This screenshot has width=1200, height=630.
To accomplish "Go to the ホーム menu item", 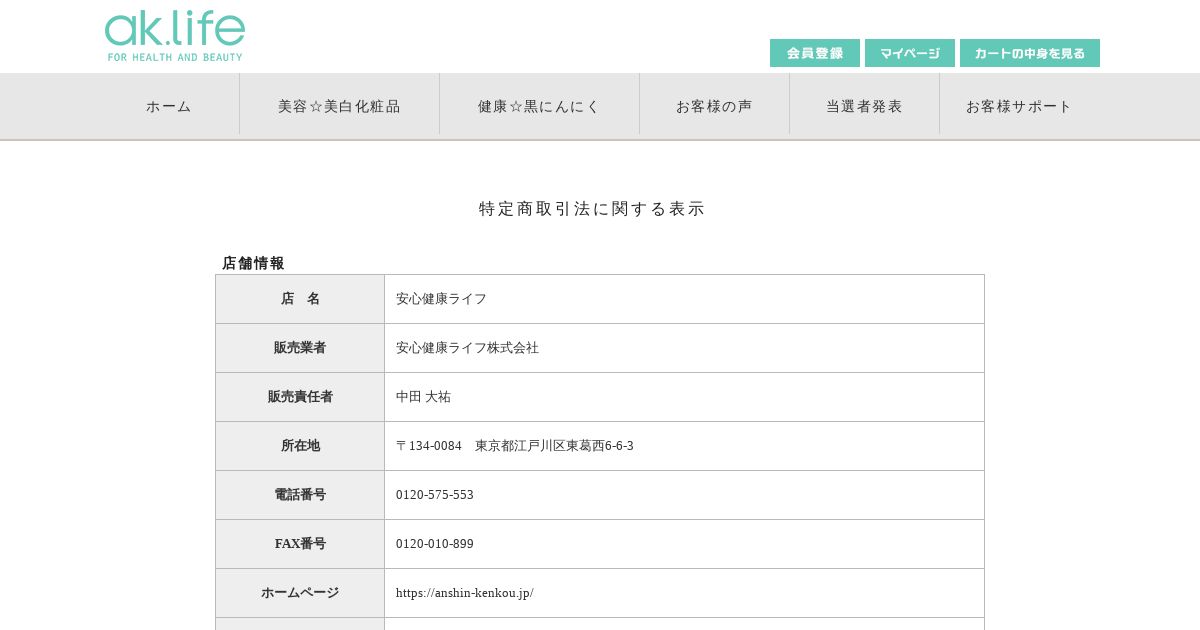I will click(169, 106).
